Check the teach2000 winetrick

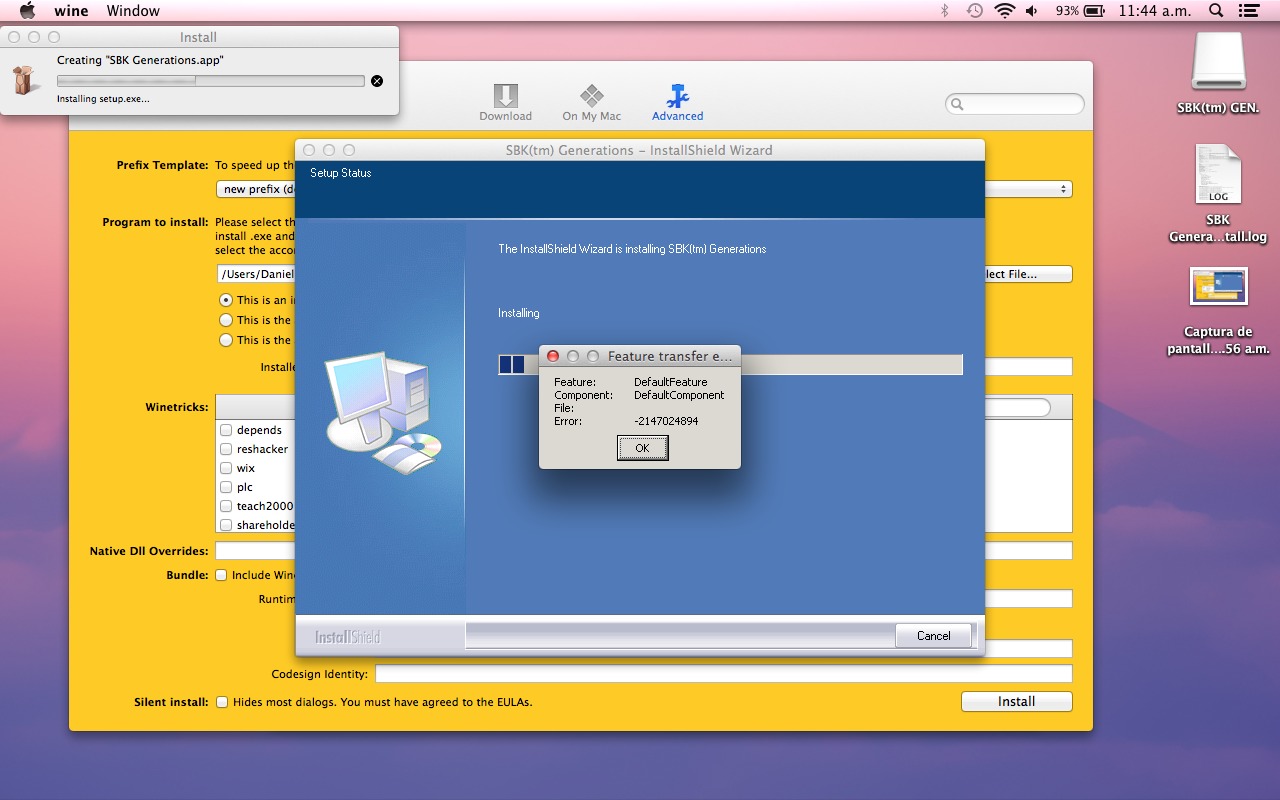point(226,506)
